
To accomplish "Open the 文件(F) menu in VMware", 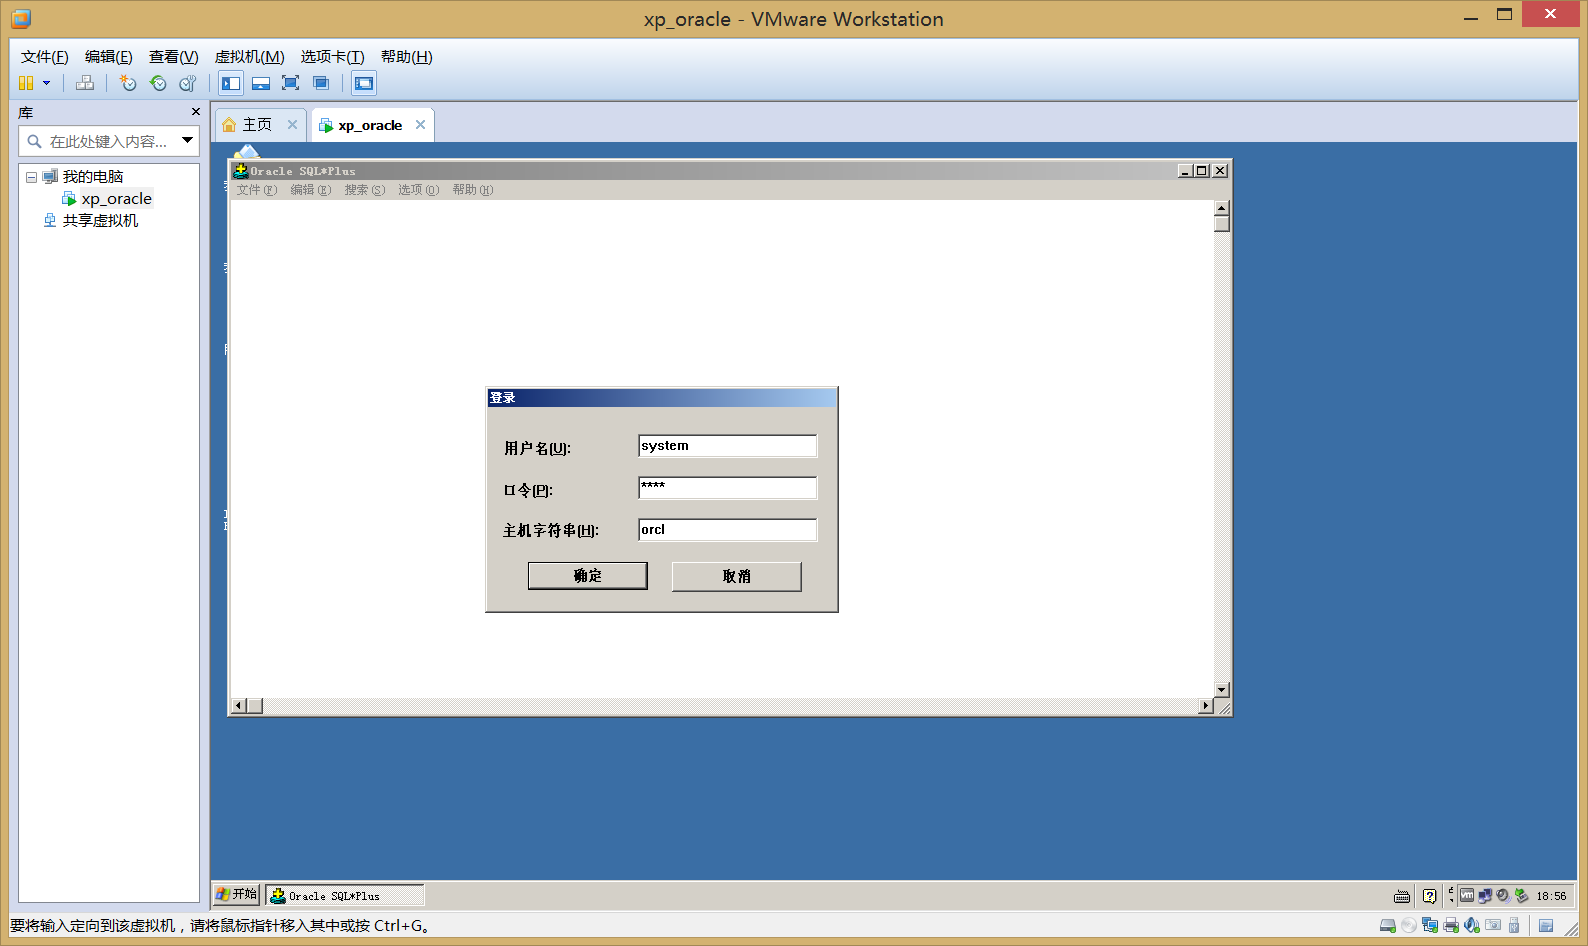I will 45,57.
